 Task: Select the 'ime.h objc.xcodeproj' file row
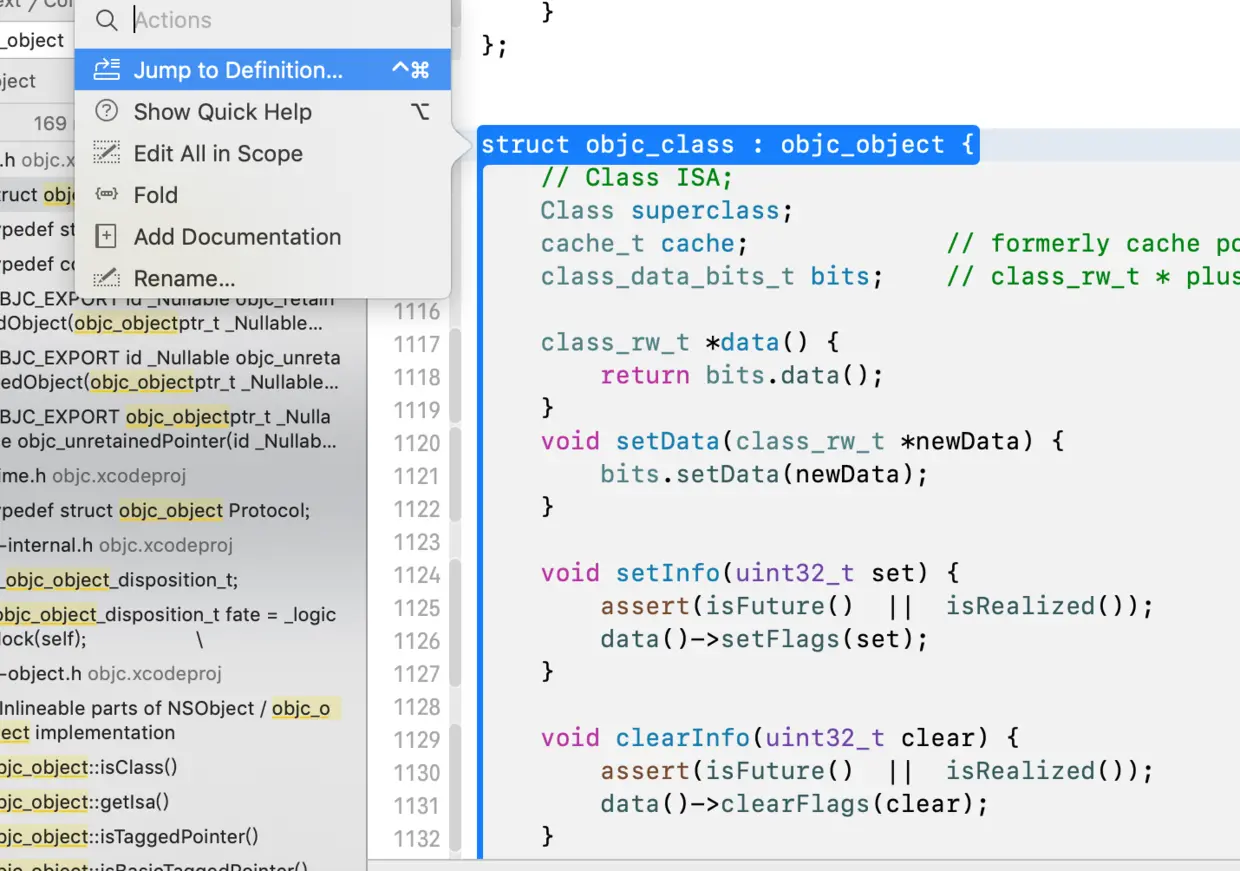[93, 476]
